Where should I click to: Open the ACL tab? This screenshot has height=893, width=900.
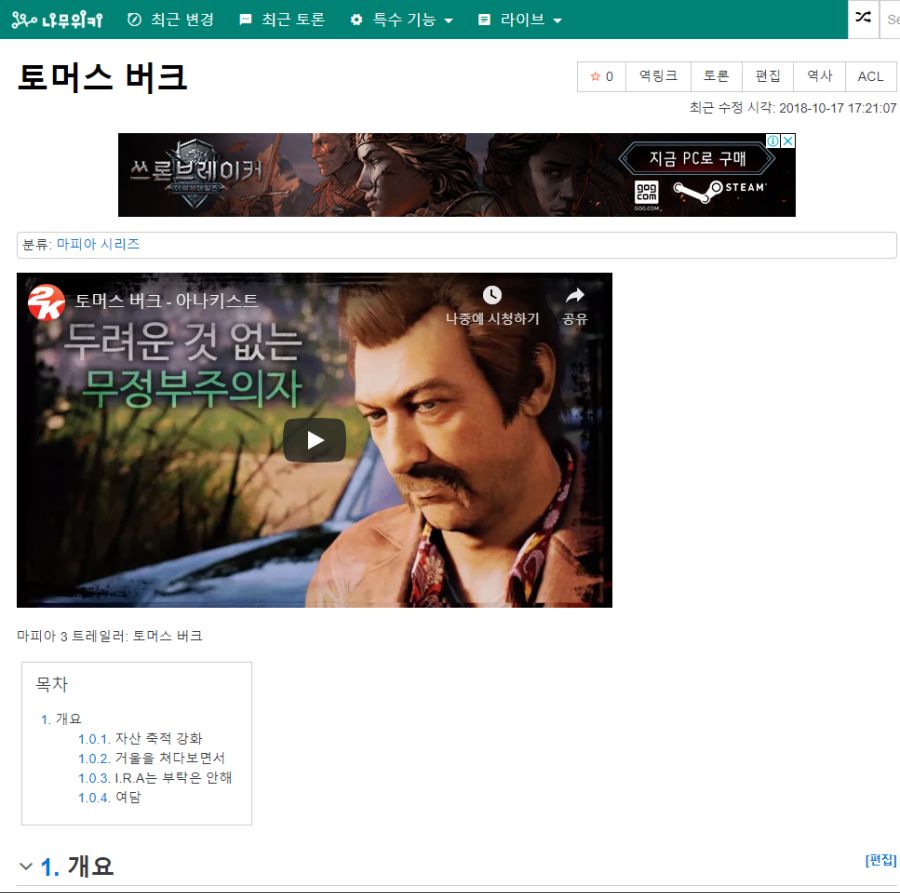click(x=871, y=76)
